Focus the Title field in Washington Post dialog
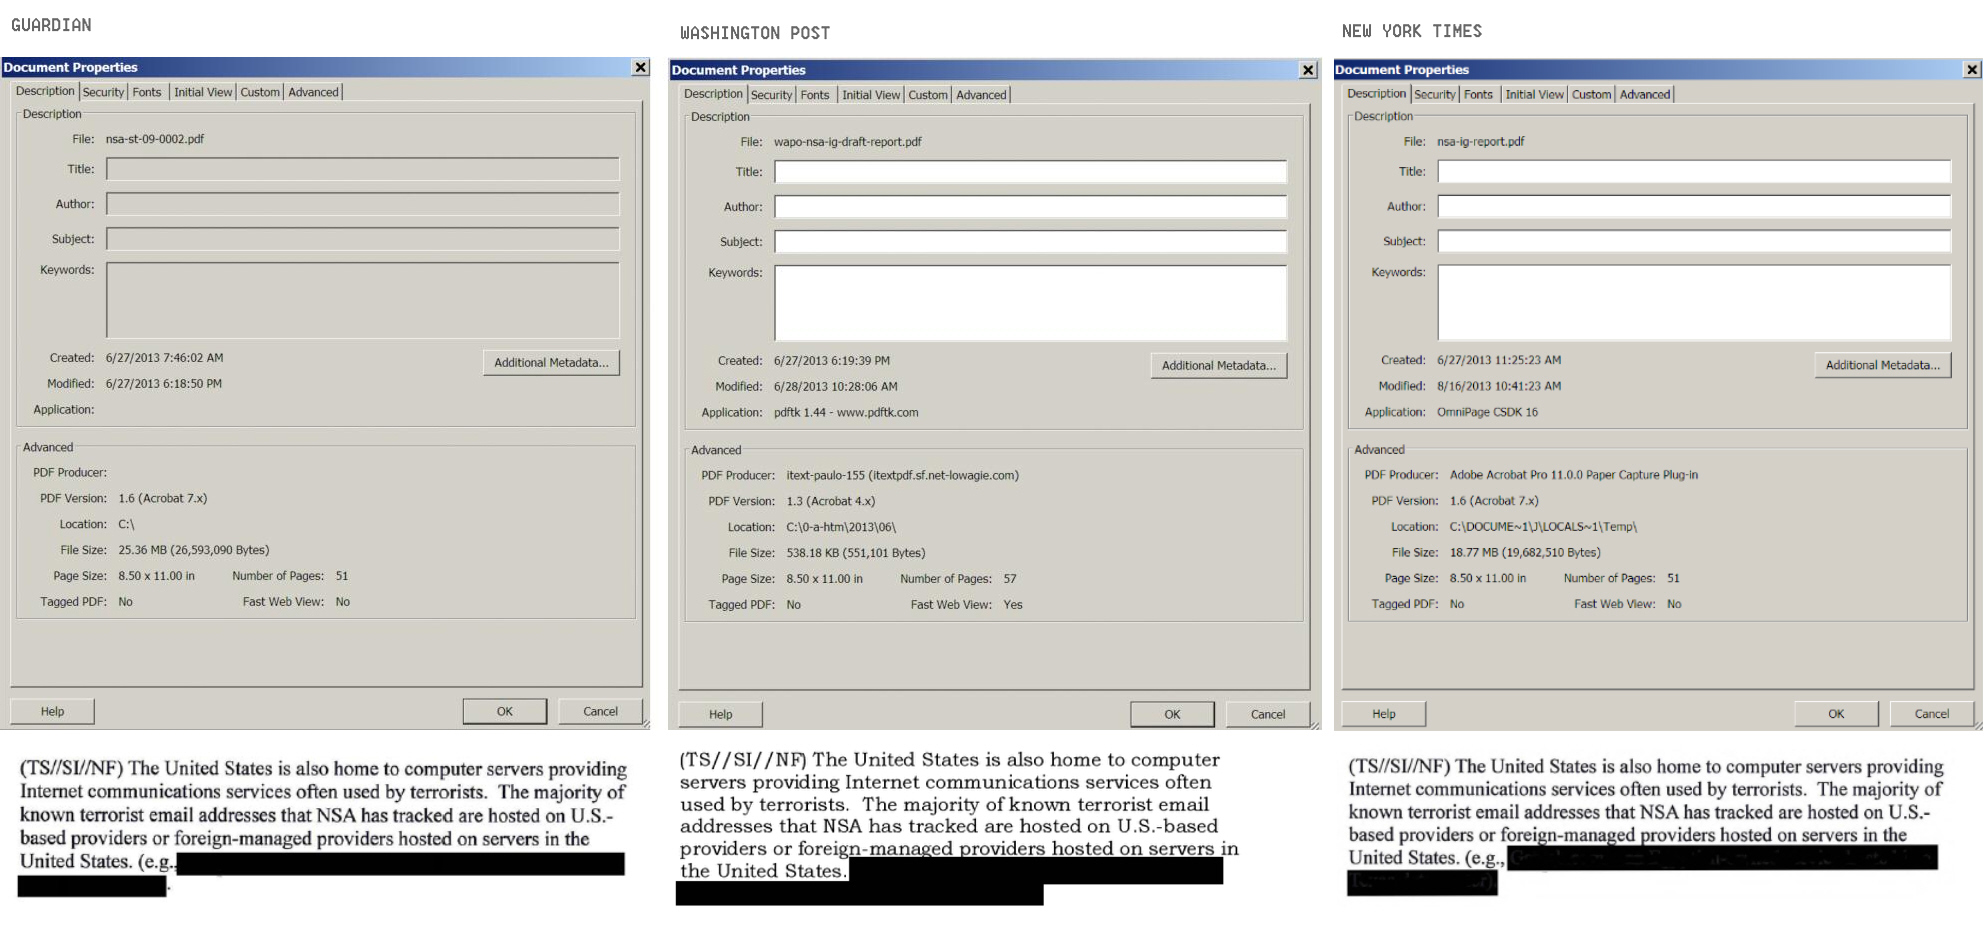The height and width of the screenshot is (938, 1986). tap(1031, 172)
